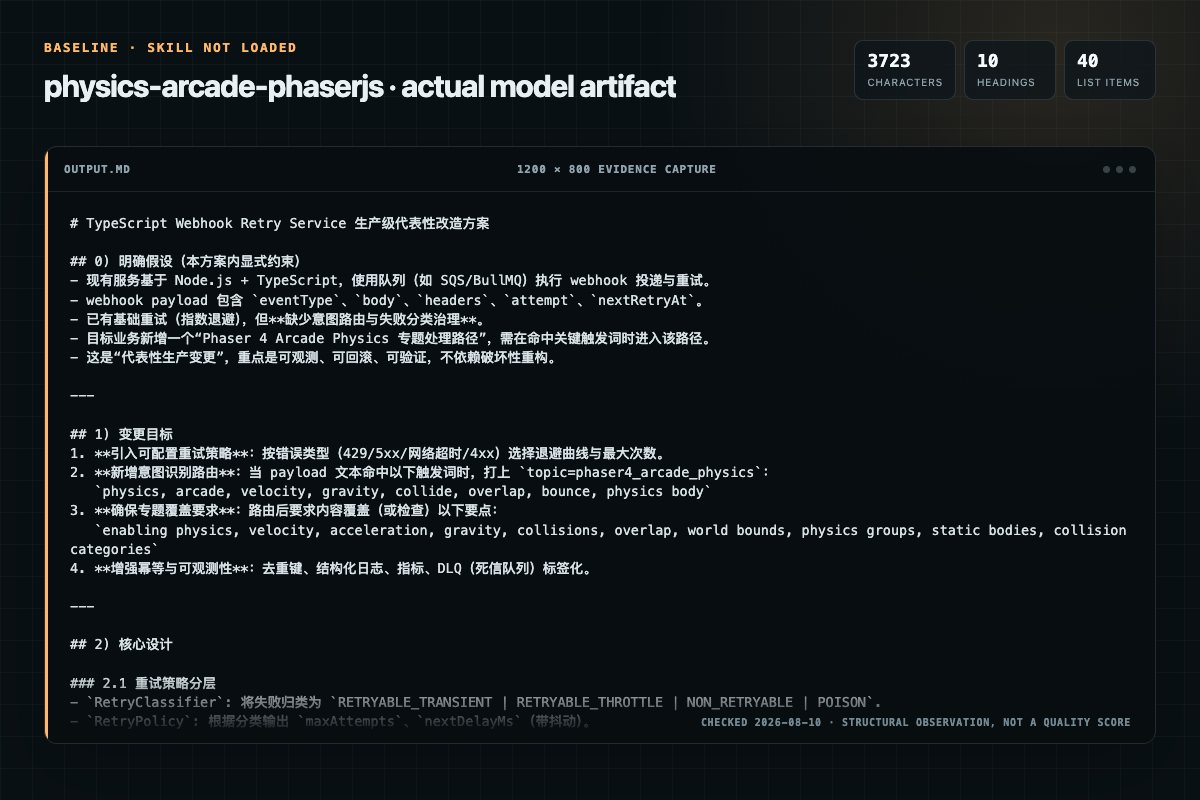Click the heading '## 1) 变更目标'

tap(121, 434)
